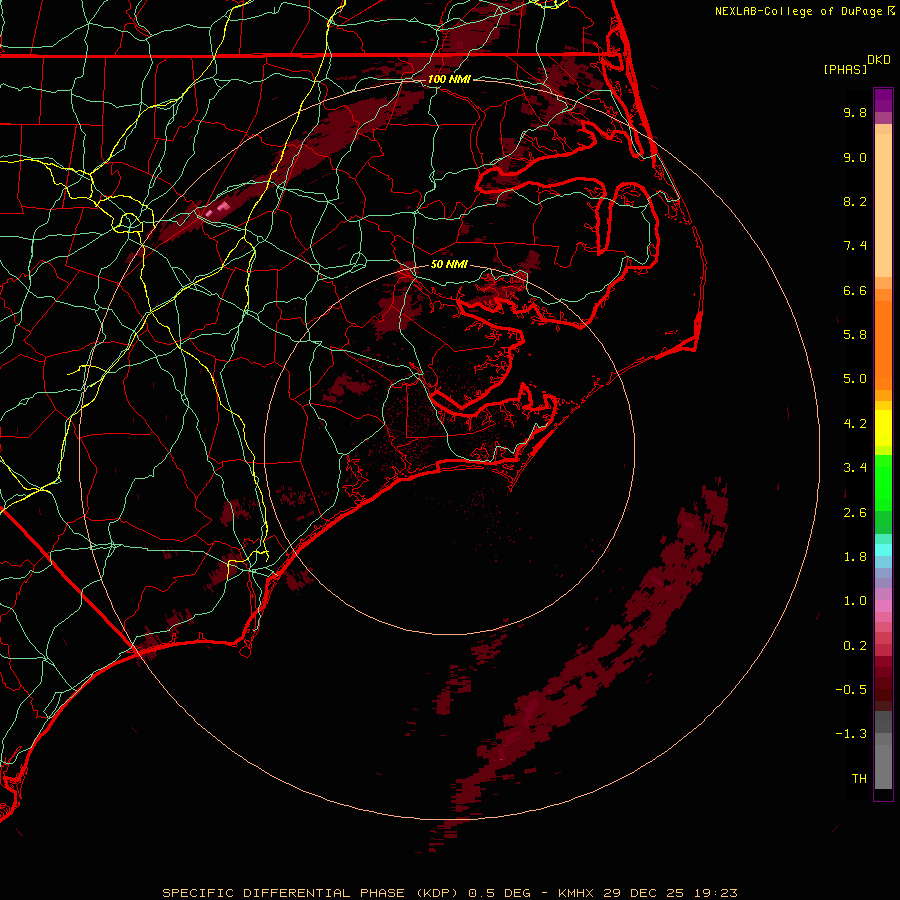Screen dimensions: 900x900
Task: Click the yellow segment of color bar
Action: [x=883, y=428]
